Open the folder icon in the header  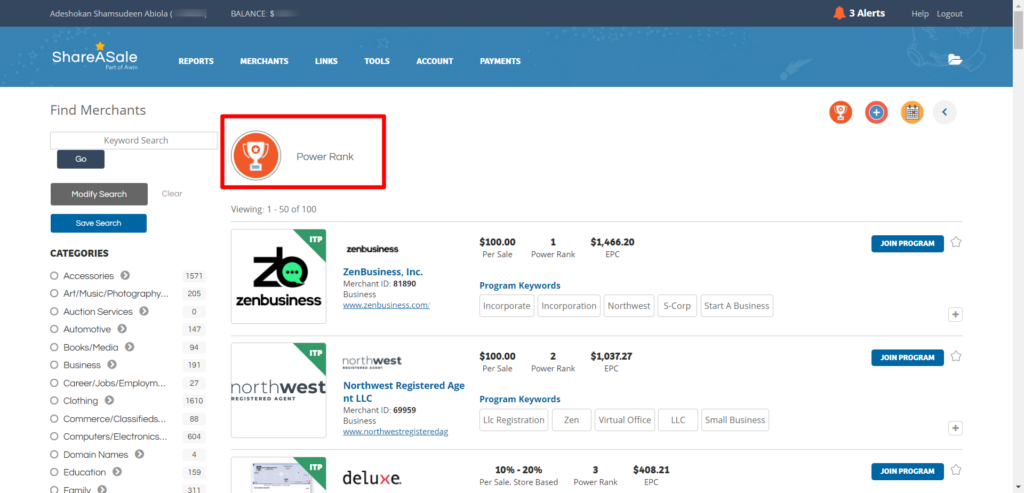(x=955, y=60)
